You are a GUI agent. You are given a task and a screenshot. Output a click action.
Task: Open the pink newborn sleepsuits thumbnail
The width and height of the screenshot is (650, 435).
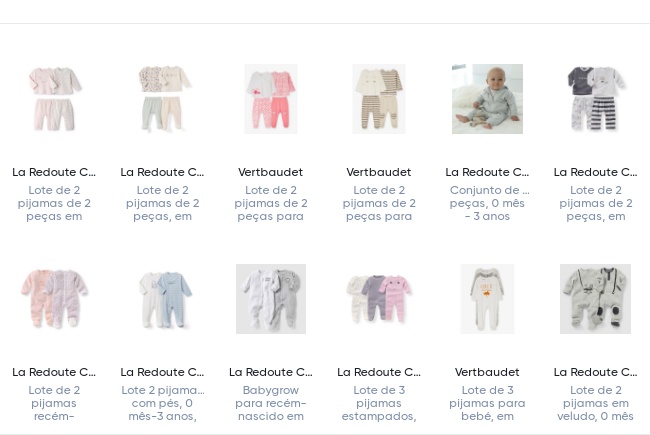tap(55, 299)
